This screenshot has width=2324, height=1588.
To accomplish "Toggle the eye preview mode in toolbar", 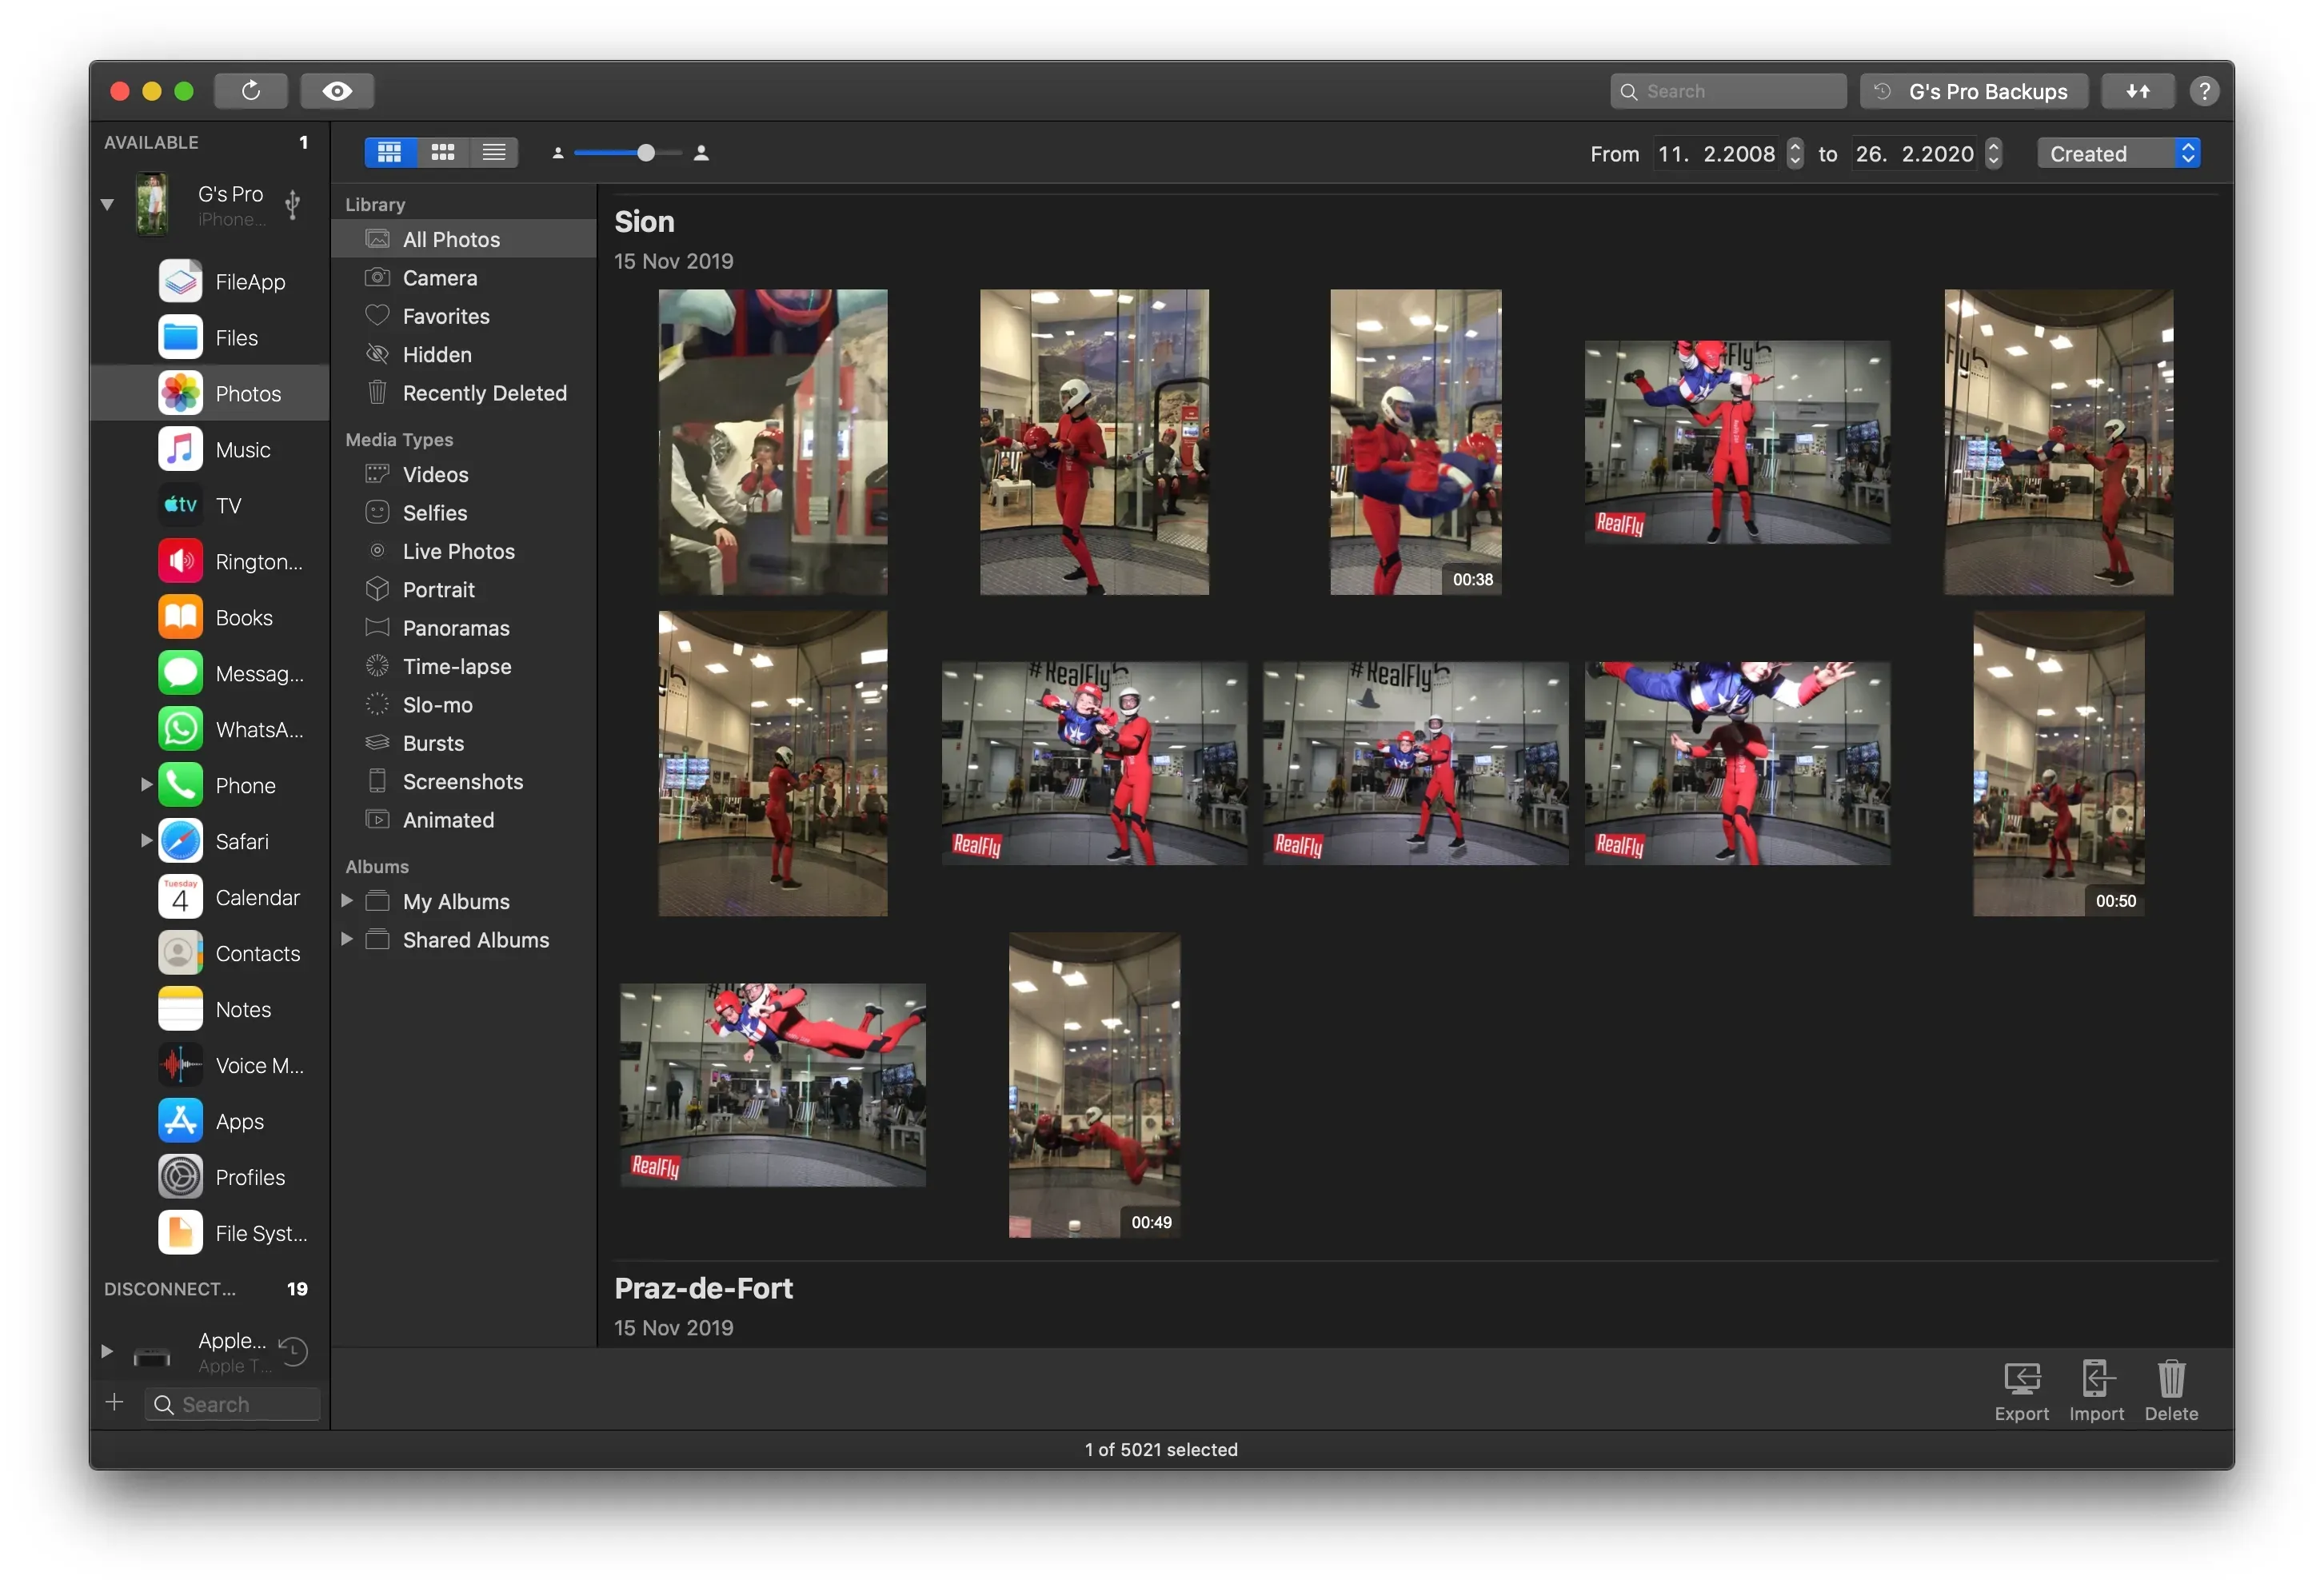I will tap(337, 90).
